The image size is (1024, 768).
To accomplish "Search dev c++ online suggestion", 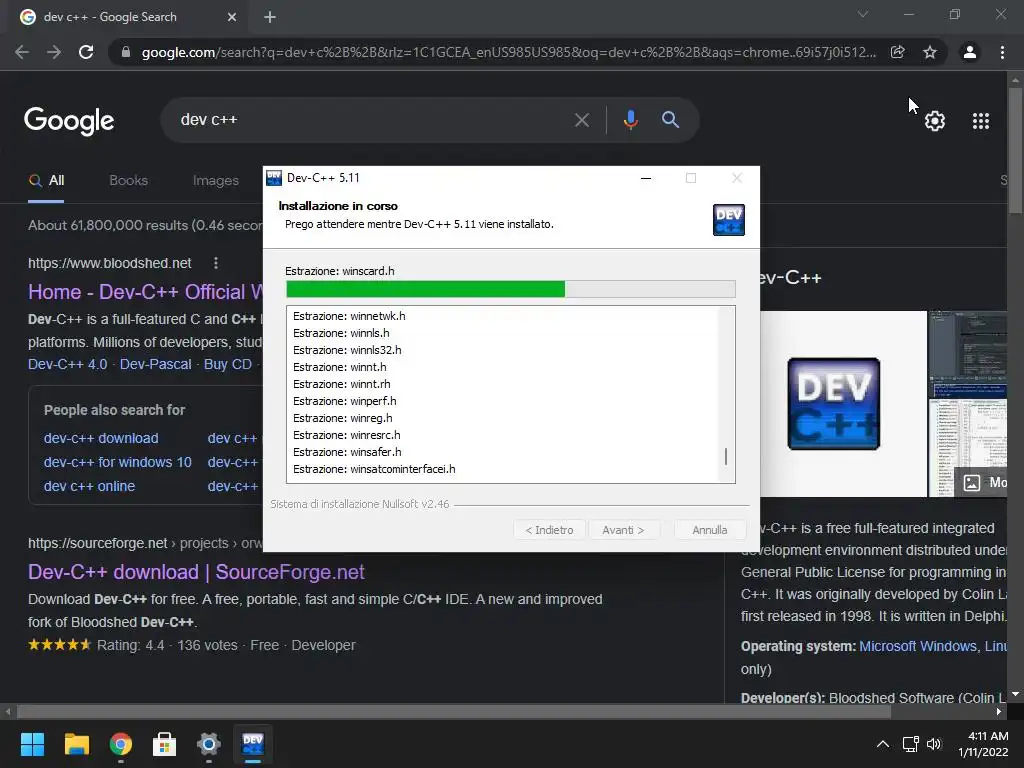I will (89, 487).
